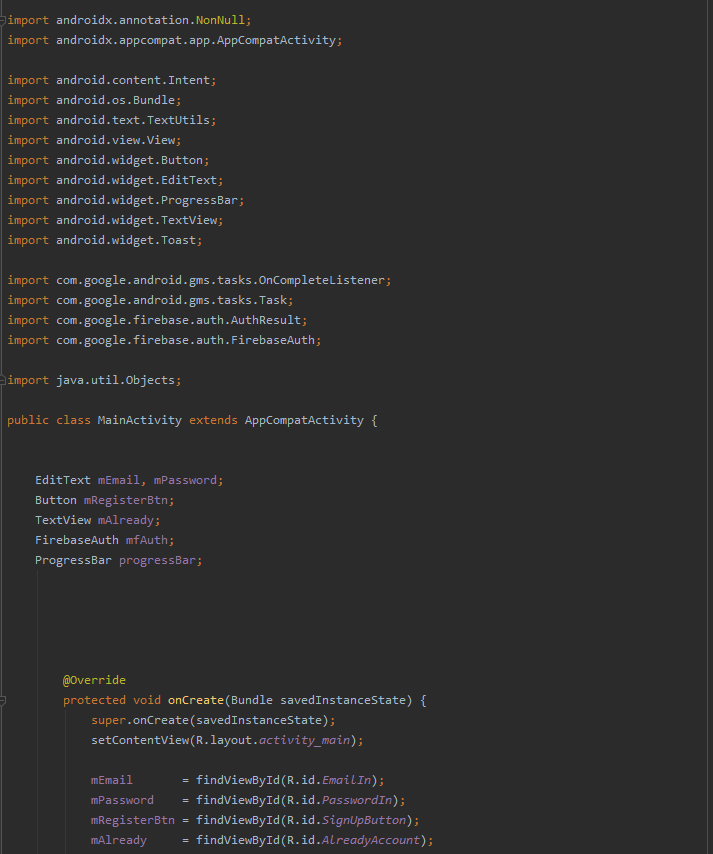The width and height of the screenshot is (713, 854).
Task: Click Task in the gms.tasks.Task import
Action: click(x=273, y=300)
